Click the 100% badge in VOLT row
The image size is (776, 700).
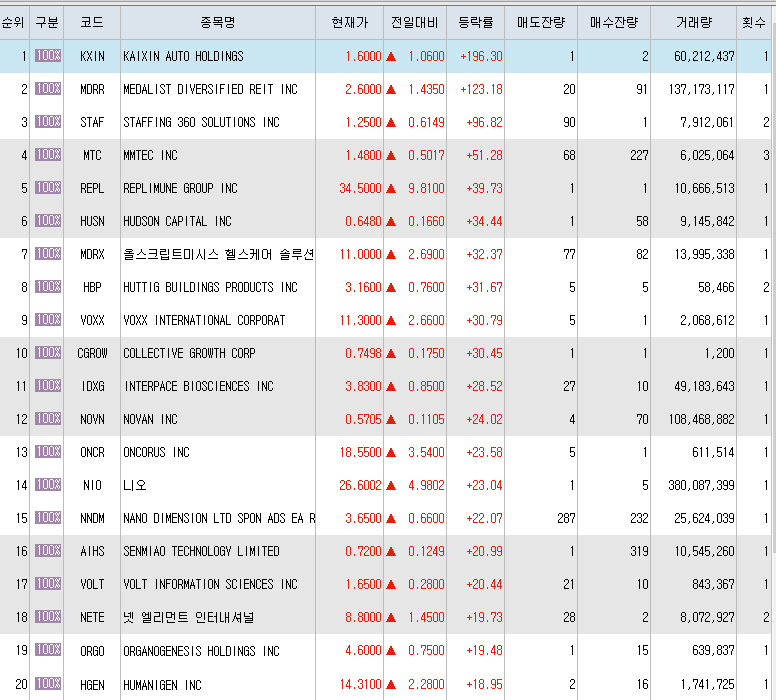(48, 584)
